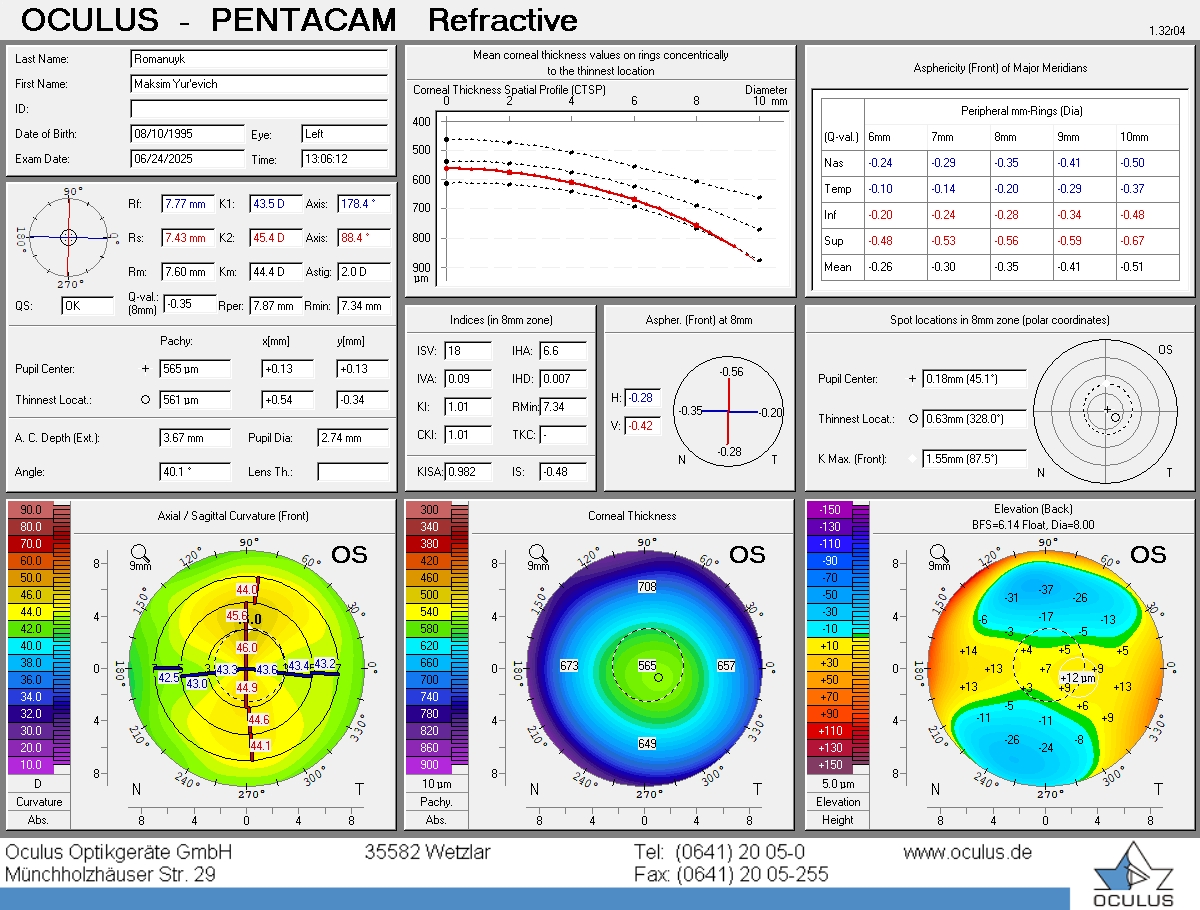Click the 42.5 value on curvature map
The height and width of the screenshot is (910, 1200).
(x=168, y=677)
